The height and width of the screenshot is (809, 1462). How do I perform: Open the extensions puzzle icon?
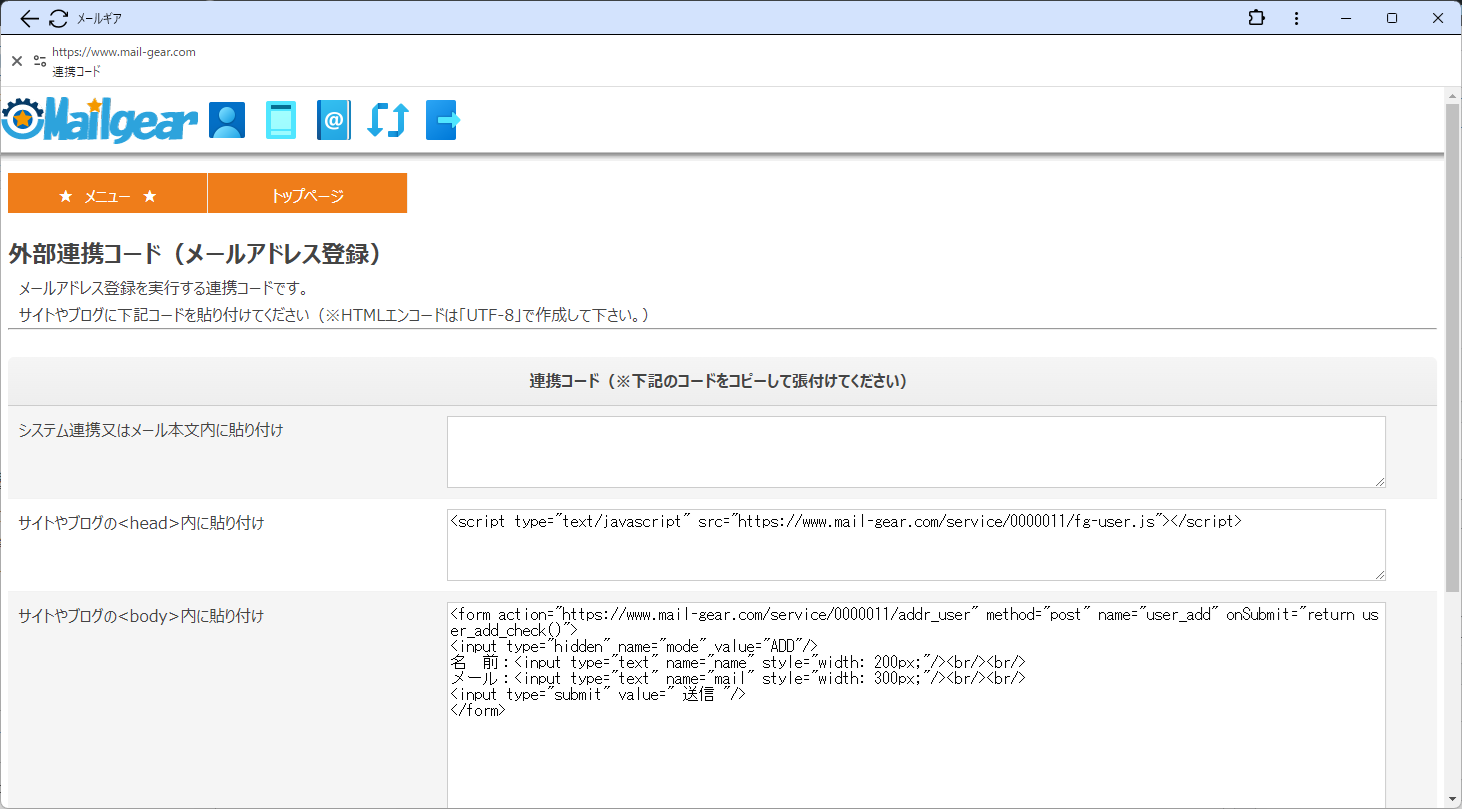[x=1256, y=18]
